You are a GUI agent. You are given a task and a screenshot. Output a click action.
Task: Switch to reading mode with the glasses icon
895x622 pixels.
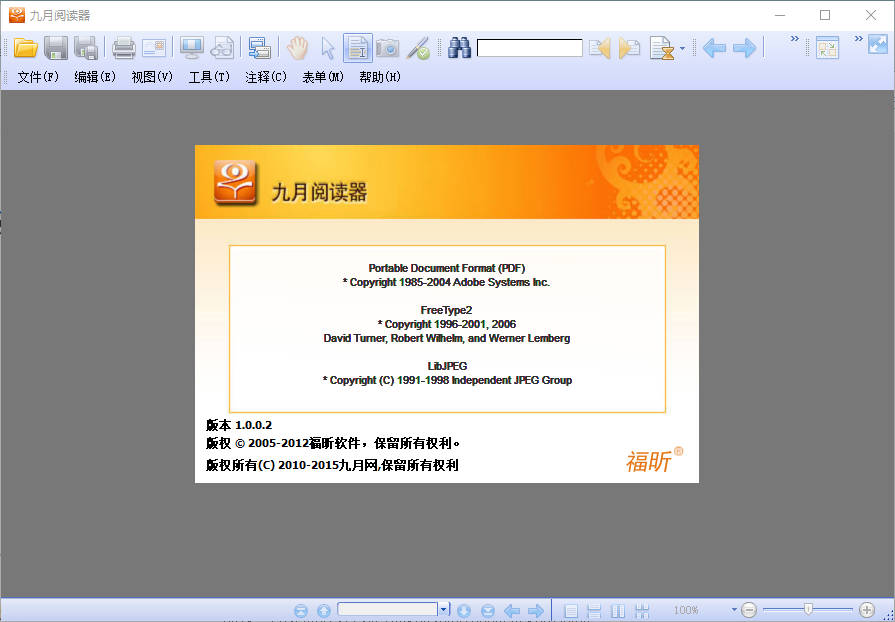[x=222, y=48]
